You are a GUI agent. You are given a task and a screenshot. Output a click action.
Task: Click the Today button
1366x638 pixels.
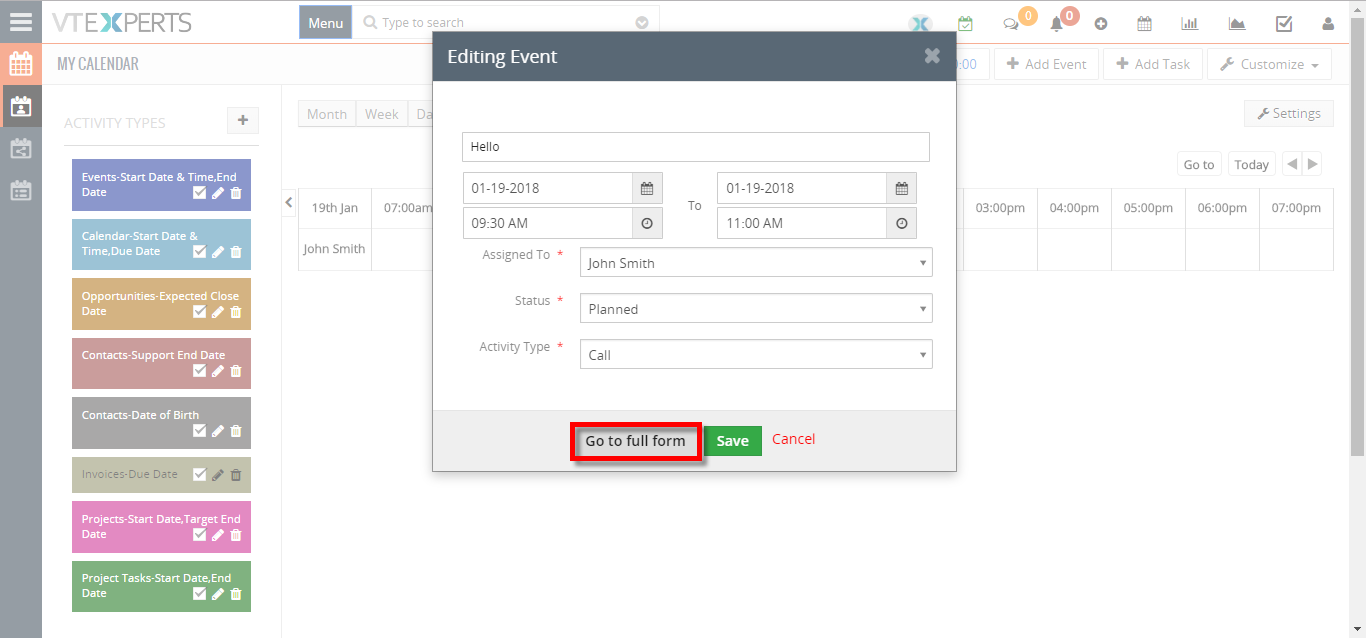[x=1251, y=165]
